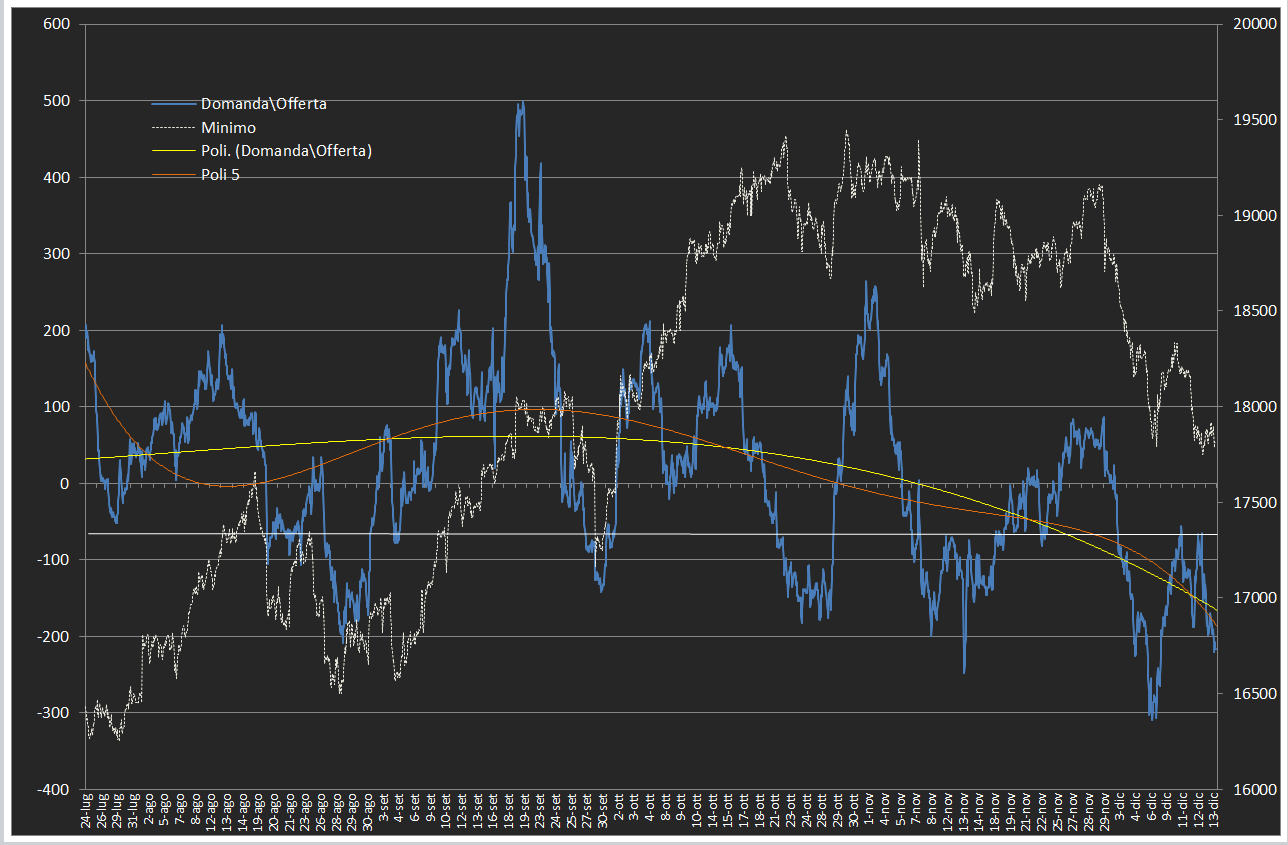
Task: Click the 300 label on left axis
Action: click(x=56, y=254)
